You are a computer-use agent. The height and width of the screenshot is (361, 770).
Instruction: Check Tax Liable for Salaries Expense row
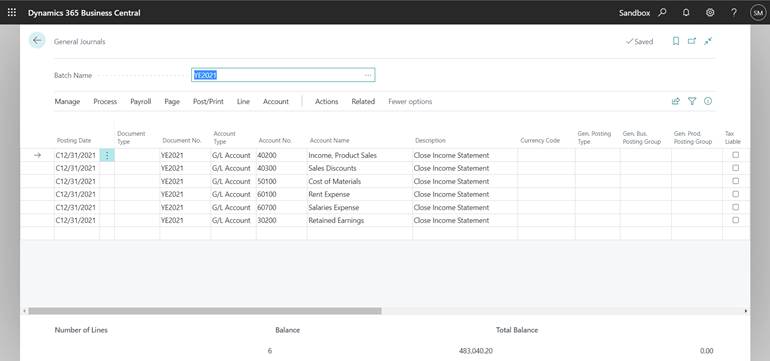(735, 207)
